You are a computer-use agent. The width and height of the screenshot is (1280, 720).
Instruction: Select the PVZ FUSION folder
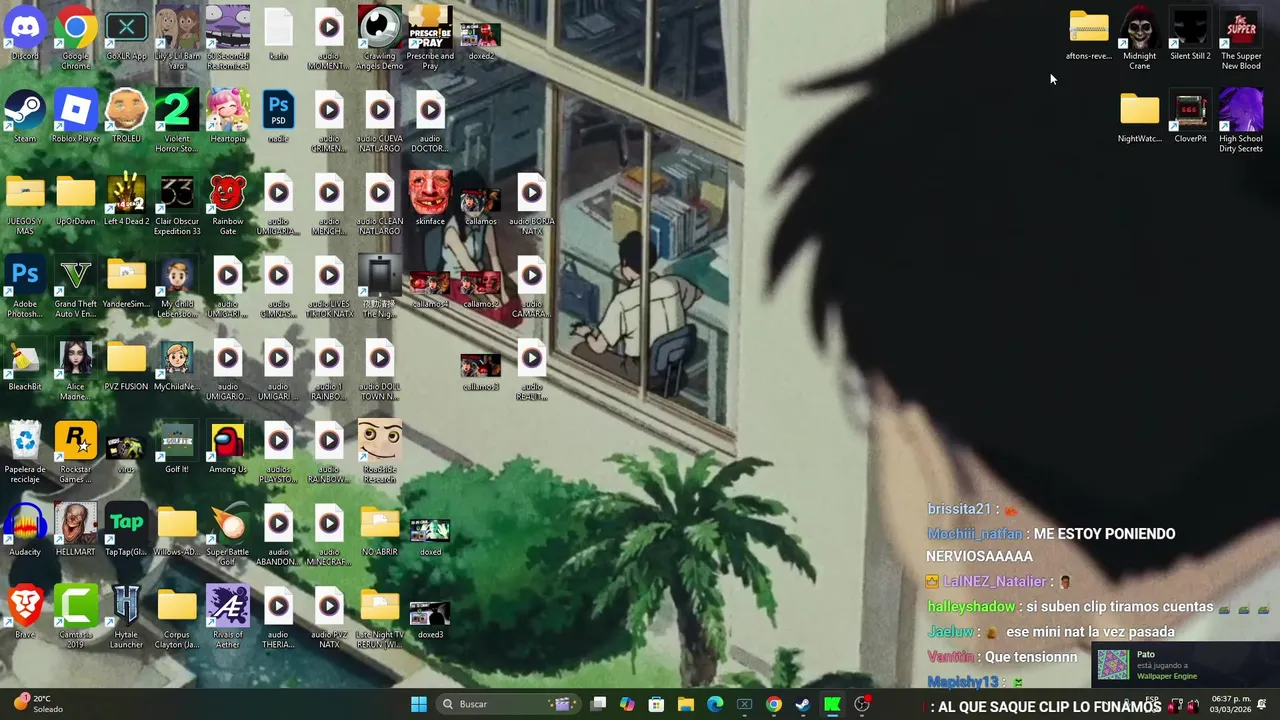click(x=126, y=365)
